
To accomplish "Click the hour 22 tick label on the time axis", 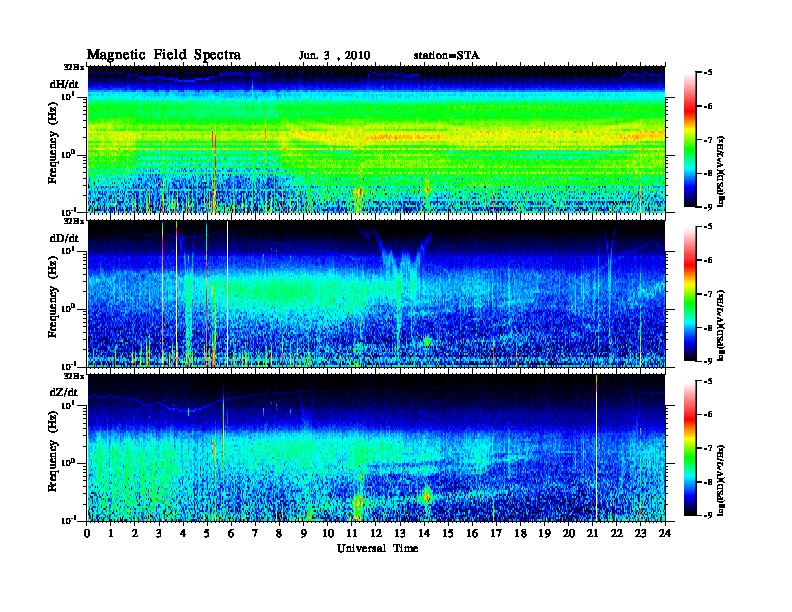I will 617,533.
